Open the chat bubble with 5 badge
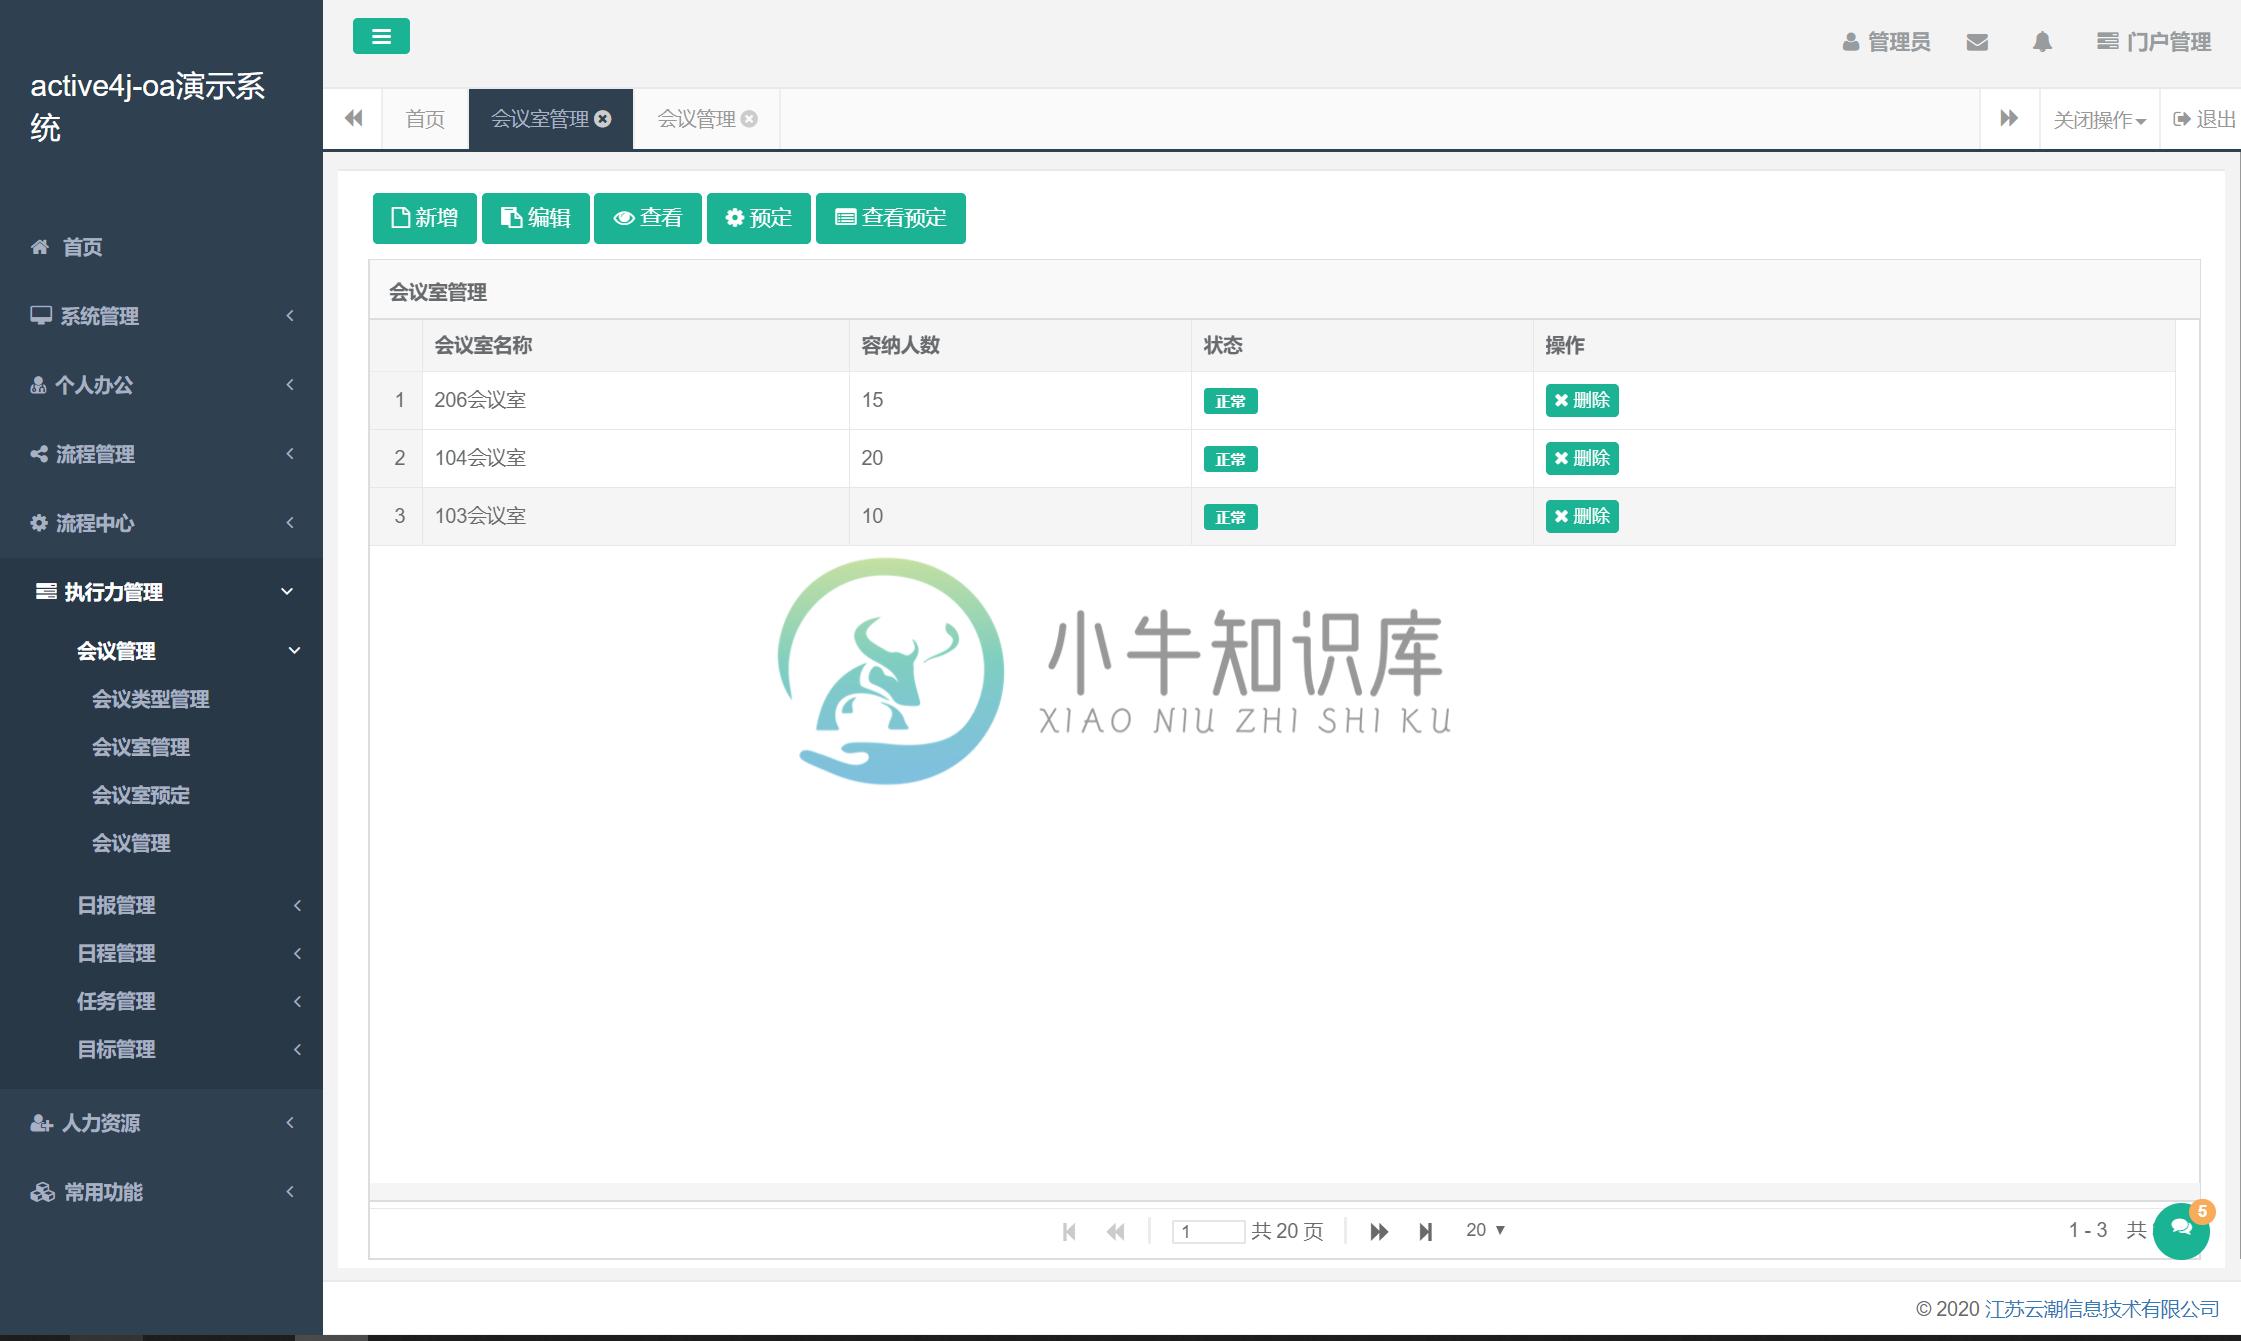 [2181, 1231]
